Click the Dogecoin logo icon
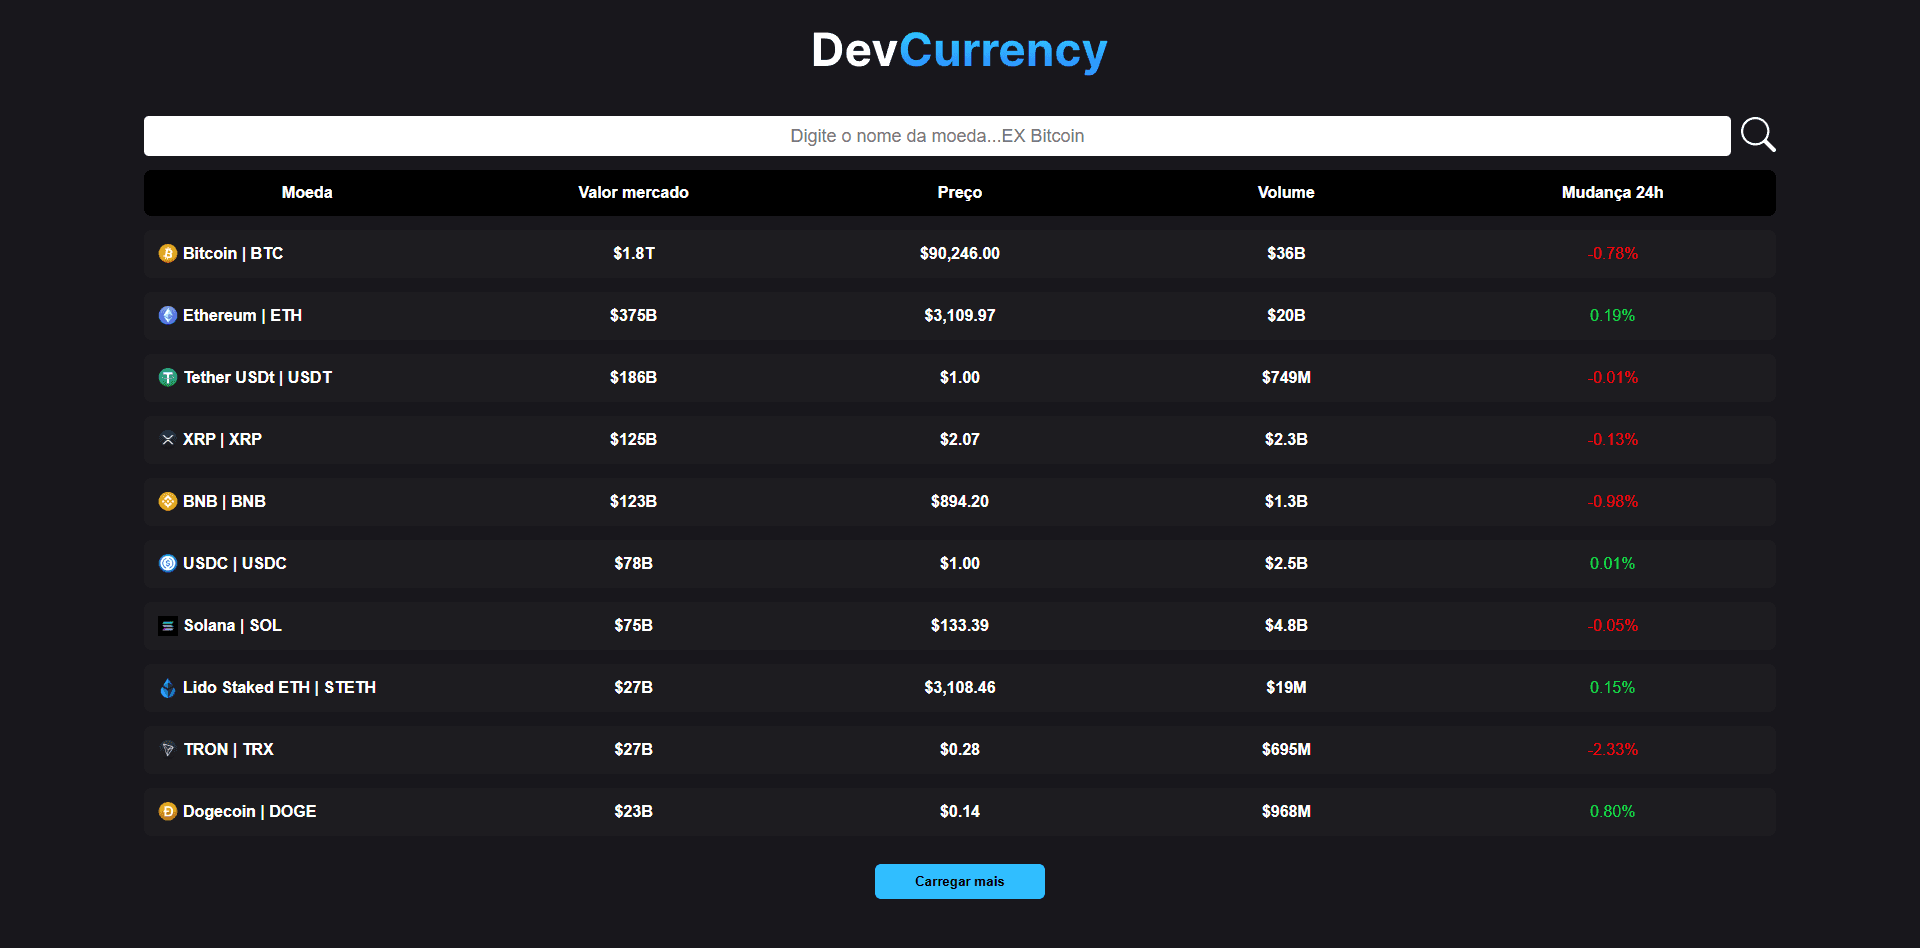The height and width of the screenshot is (948, 1920). coord(168,812)
